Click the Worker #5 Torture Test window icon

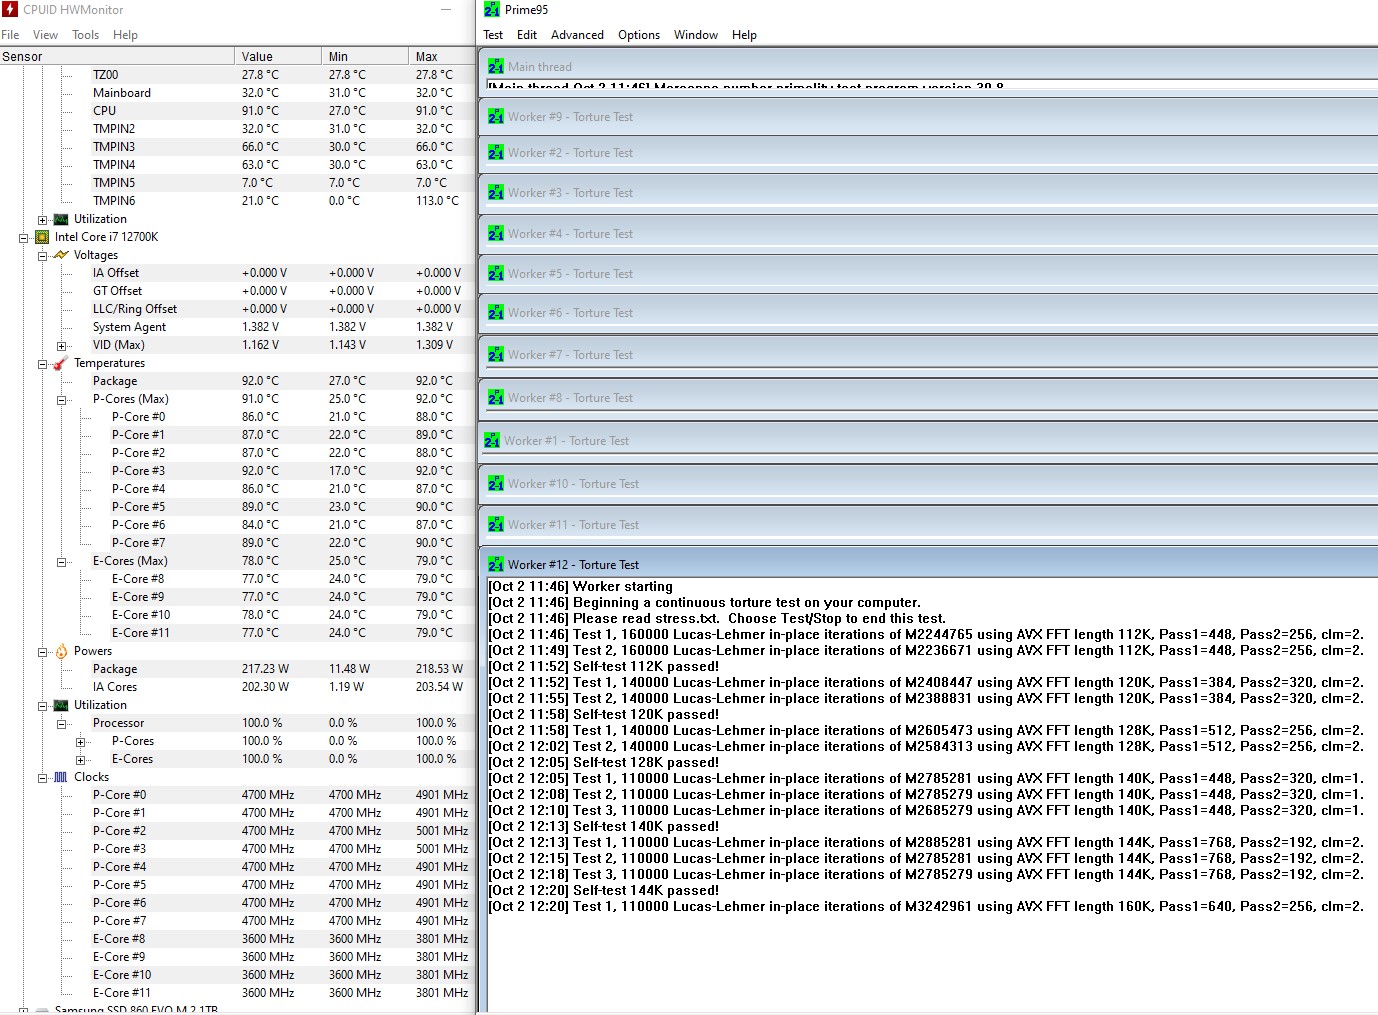coord(496,274)
